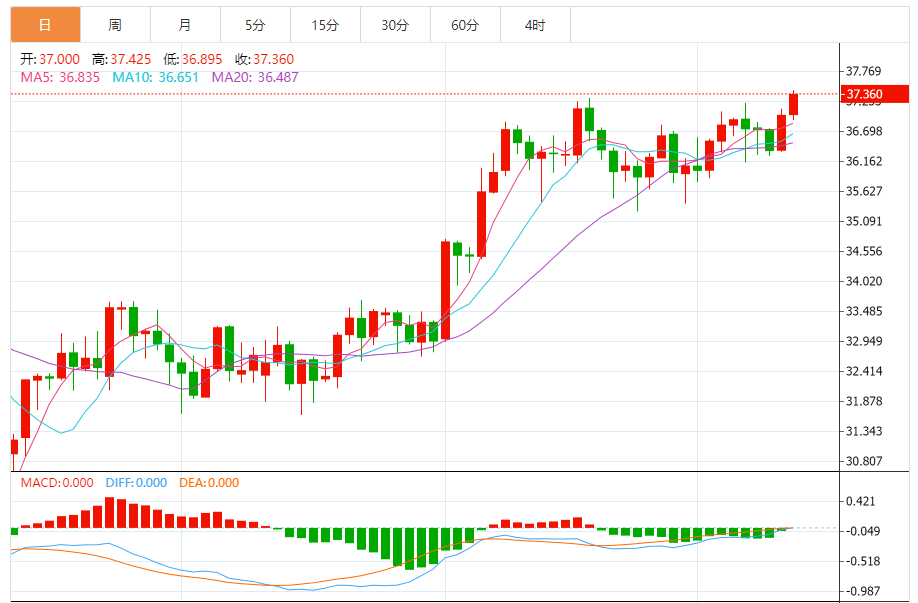This screenshot has width=918, height=603.
Task: Open the 4时 timeframe tab
Action: coord(535,25)
